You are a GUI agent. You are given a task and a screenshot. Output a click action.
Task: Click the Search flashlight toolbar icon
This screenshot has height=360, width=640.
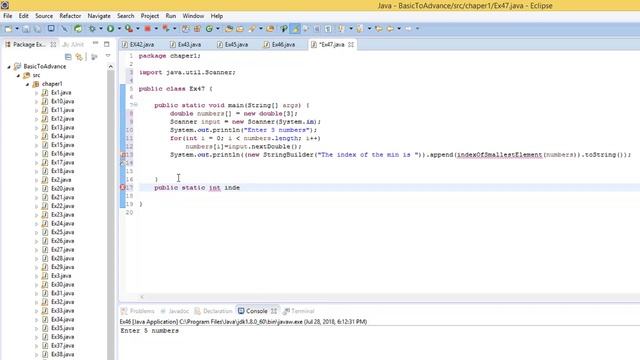(252, 29)
